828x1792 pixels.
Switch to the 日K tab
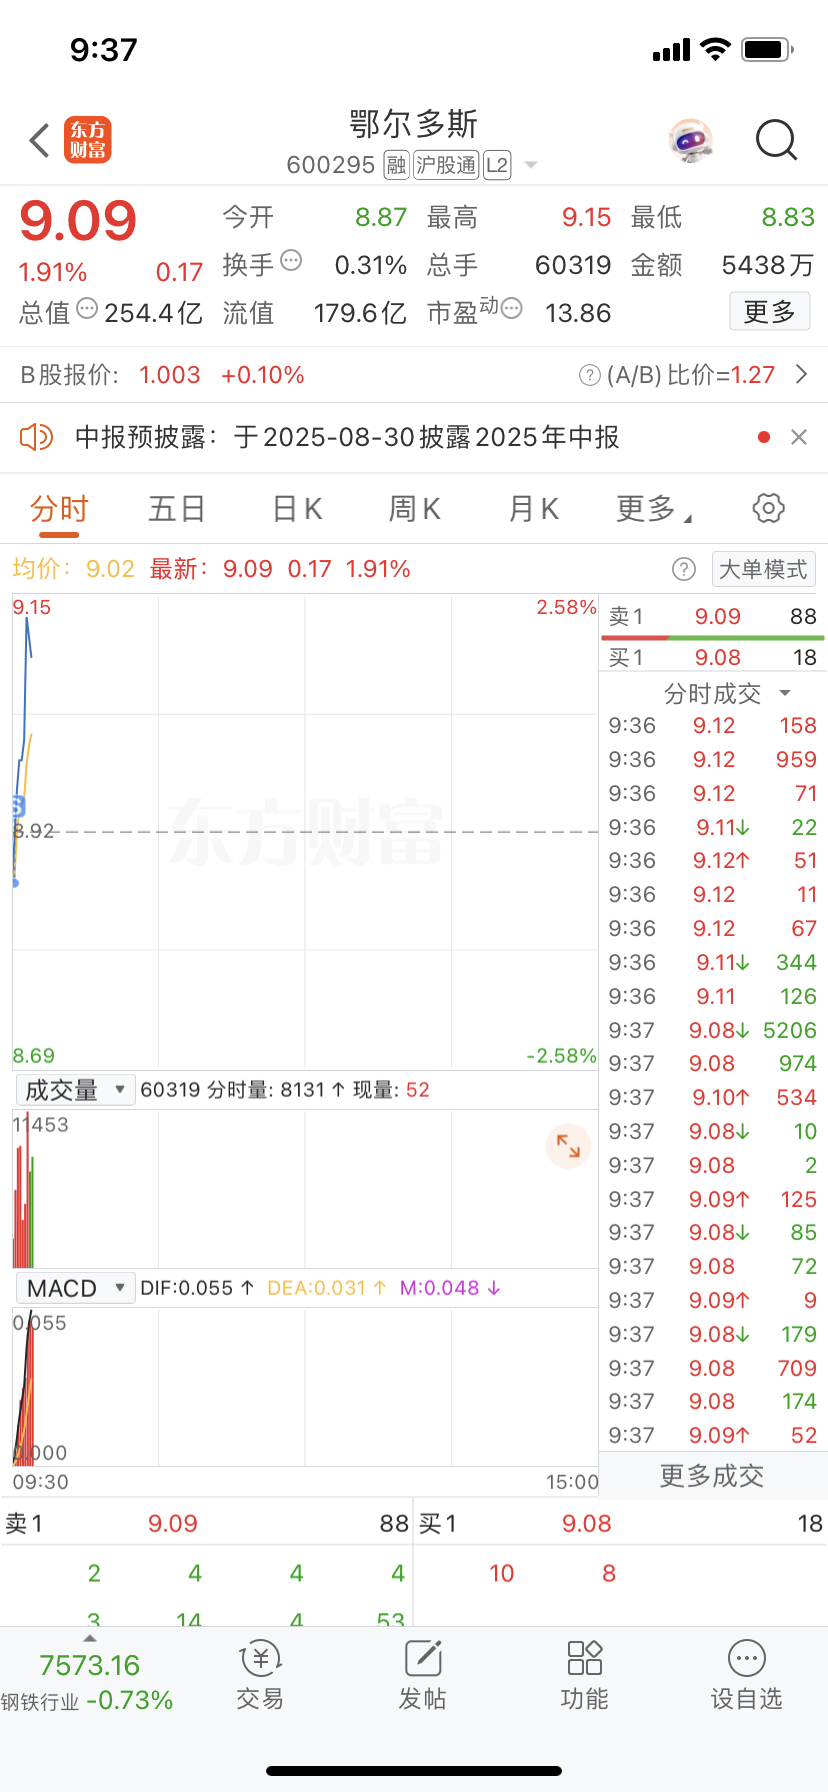click(x=298, y=509)
